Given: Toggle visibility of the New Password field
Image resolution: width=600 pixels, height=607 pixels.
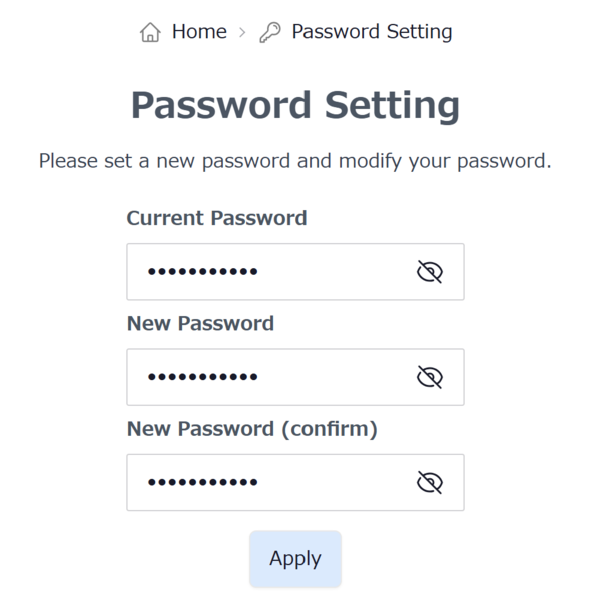Looking at the screenshot, I should [429, 377].
